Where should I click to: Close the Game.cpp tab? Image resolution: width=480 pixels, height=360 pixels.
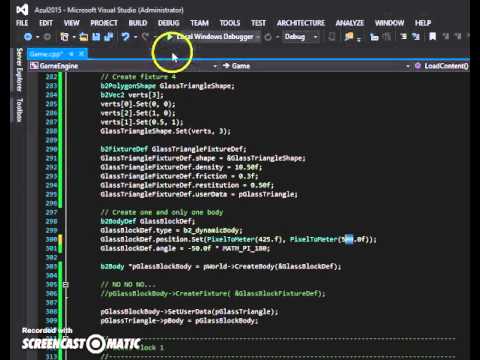[82, 54]
